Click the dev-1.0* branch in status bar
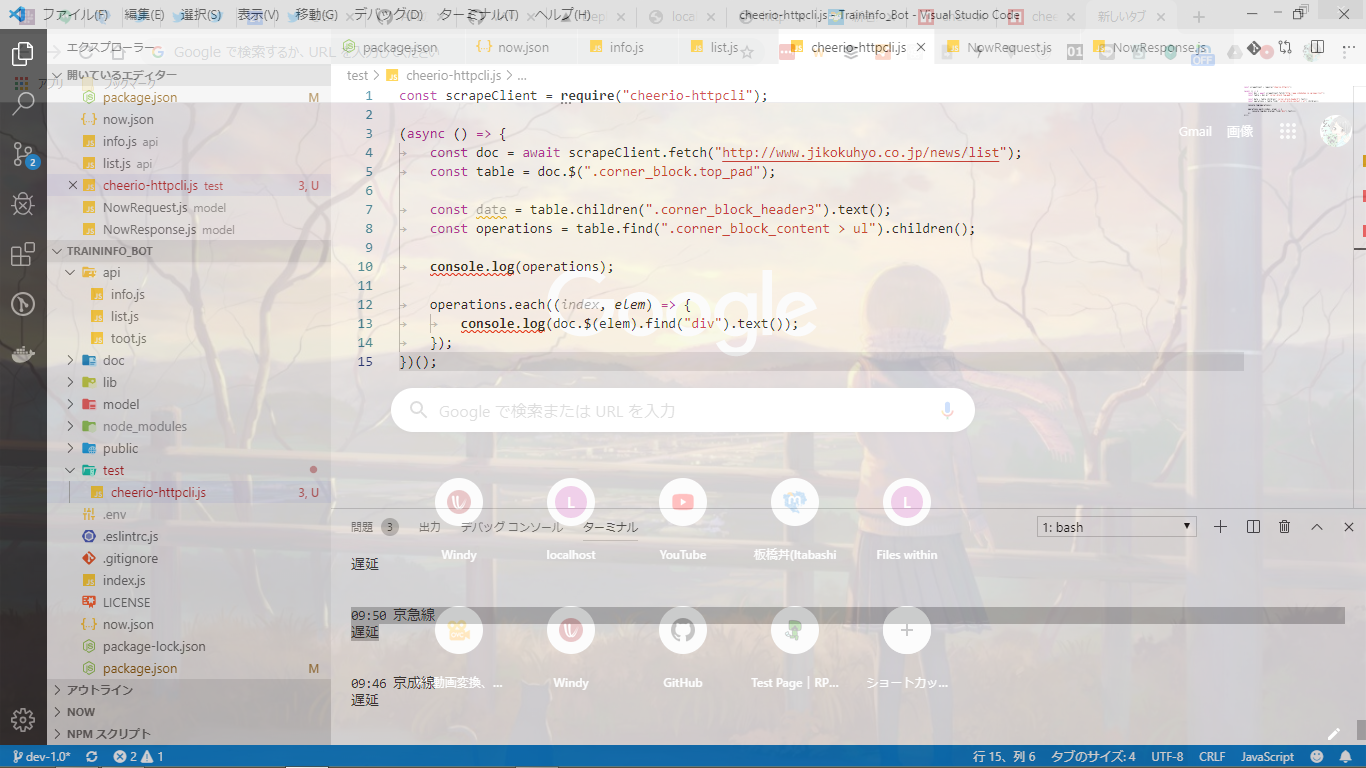This screenshot has height=768, width=1366. [x=42, y=757]
